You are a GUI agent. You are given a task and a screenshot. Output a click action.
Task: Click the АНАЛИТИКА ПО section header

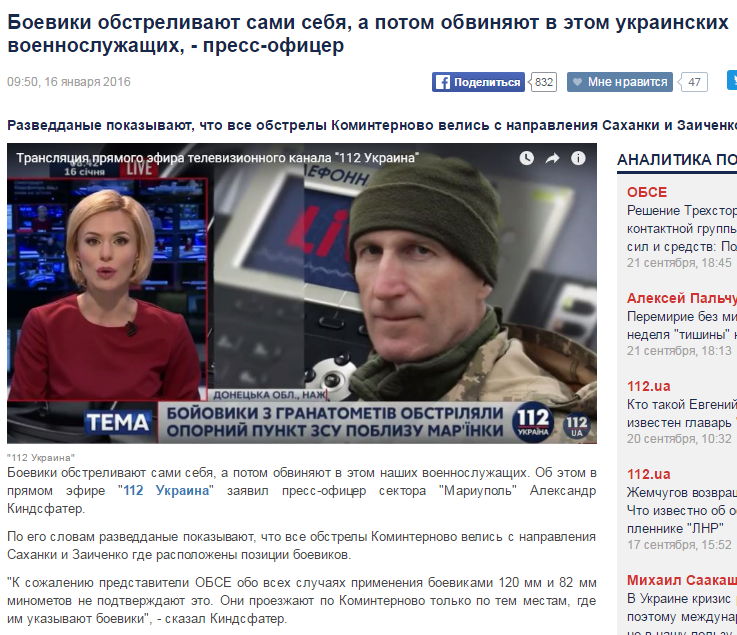click(677, 160)
